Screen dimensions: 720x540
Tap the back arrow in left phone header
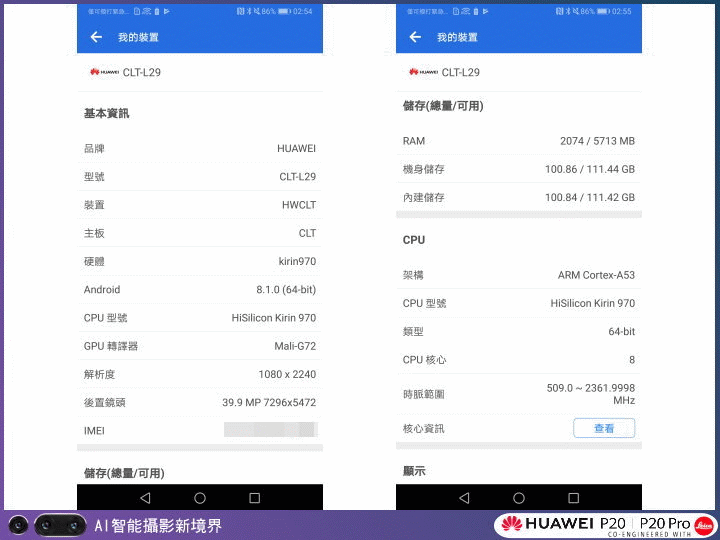point(96,37)
